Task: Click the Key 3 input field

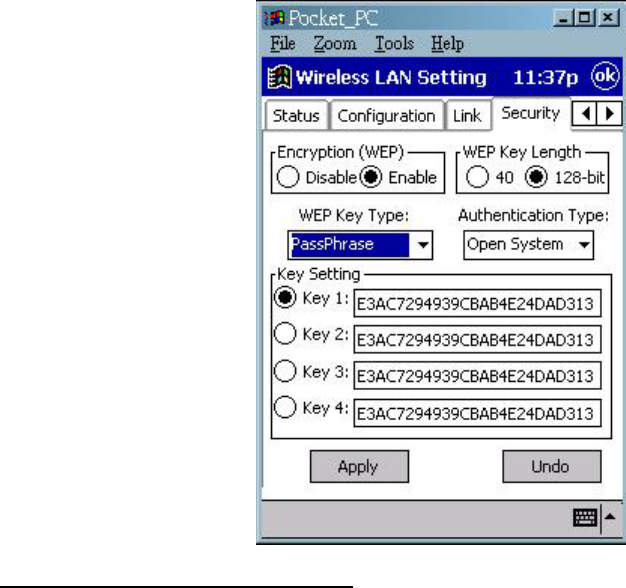Action: pos(477,375)
